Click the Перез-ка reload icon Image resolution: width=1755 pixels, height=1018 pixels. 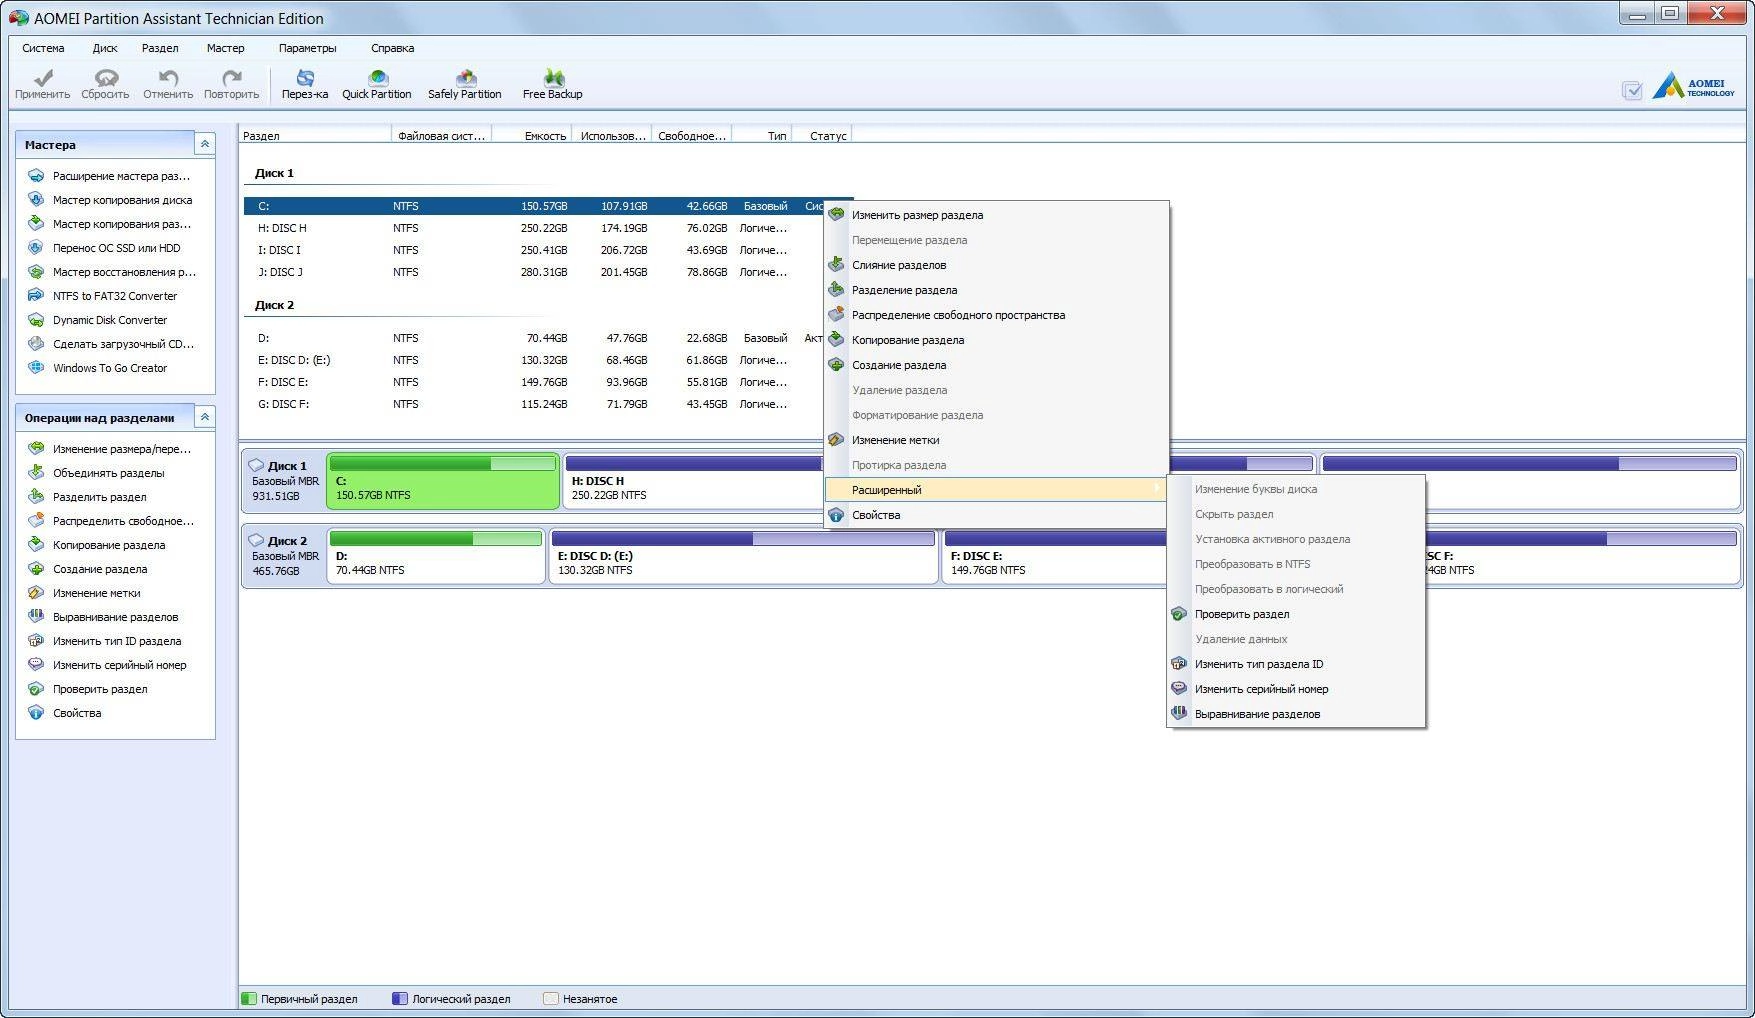[x=305, y=77]
